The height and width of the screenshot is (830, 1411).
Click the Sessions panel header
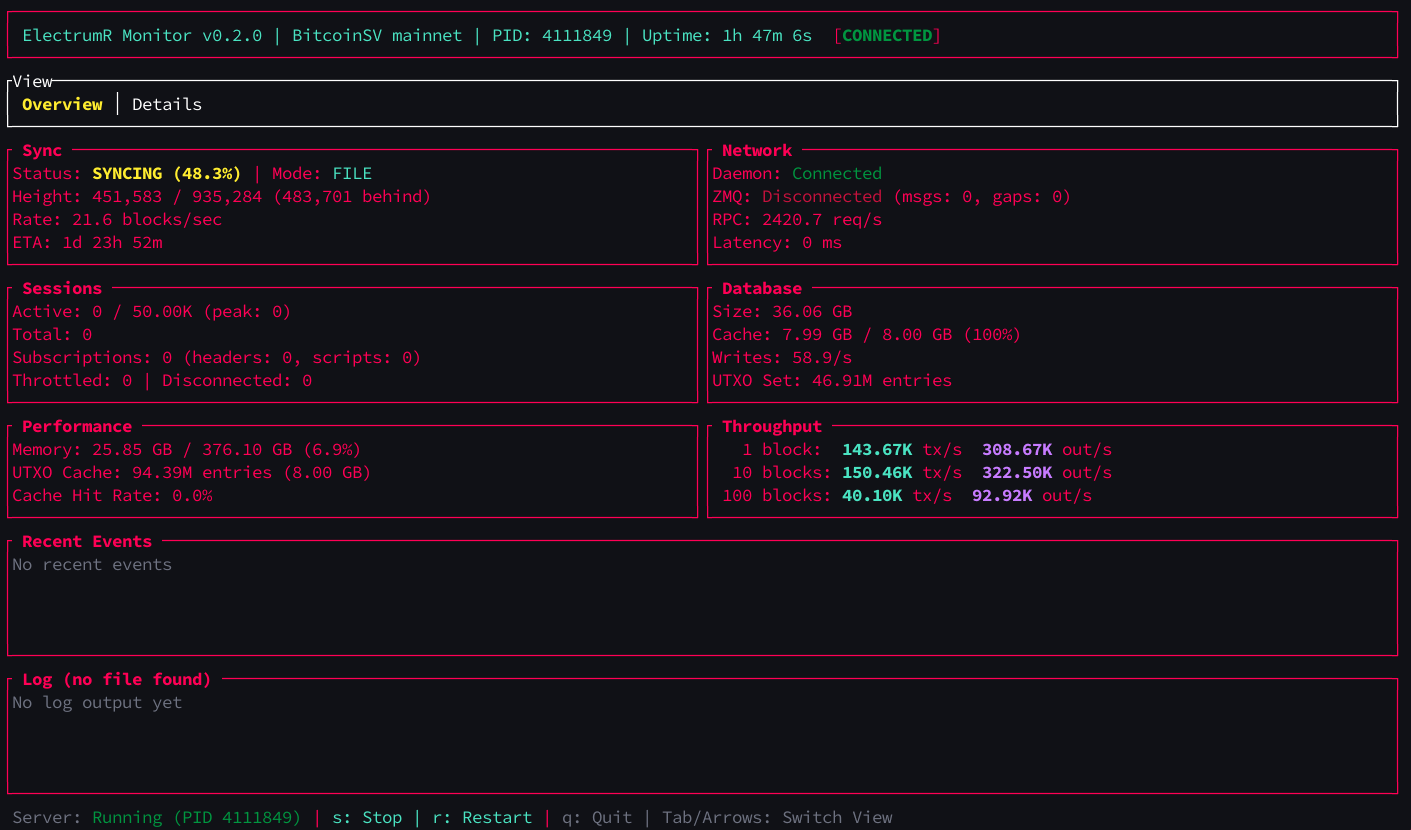click(61, 288)
